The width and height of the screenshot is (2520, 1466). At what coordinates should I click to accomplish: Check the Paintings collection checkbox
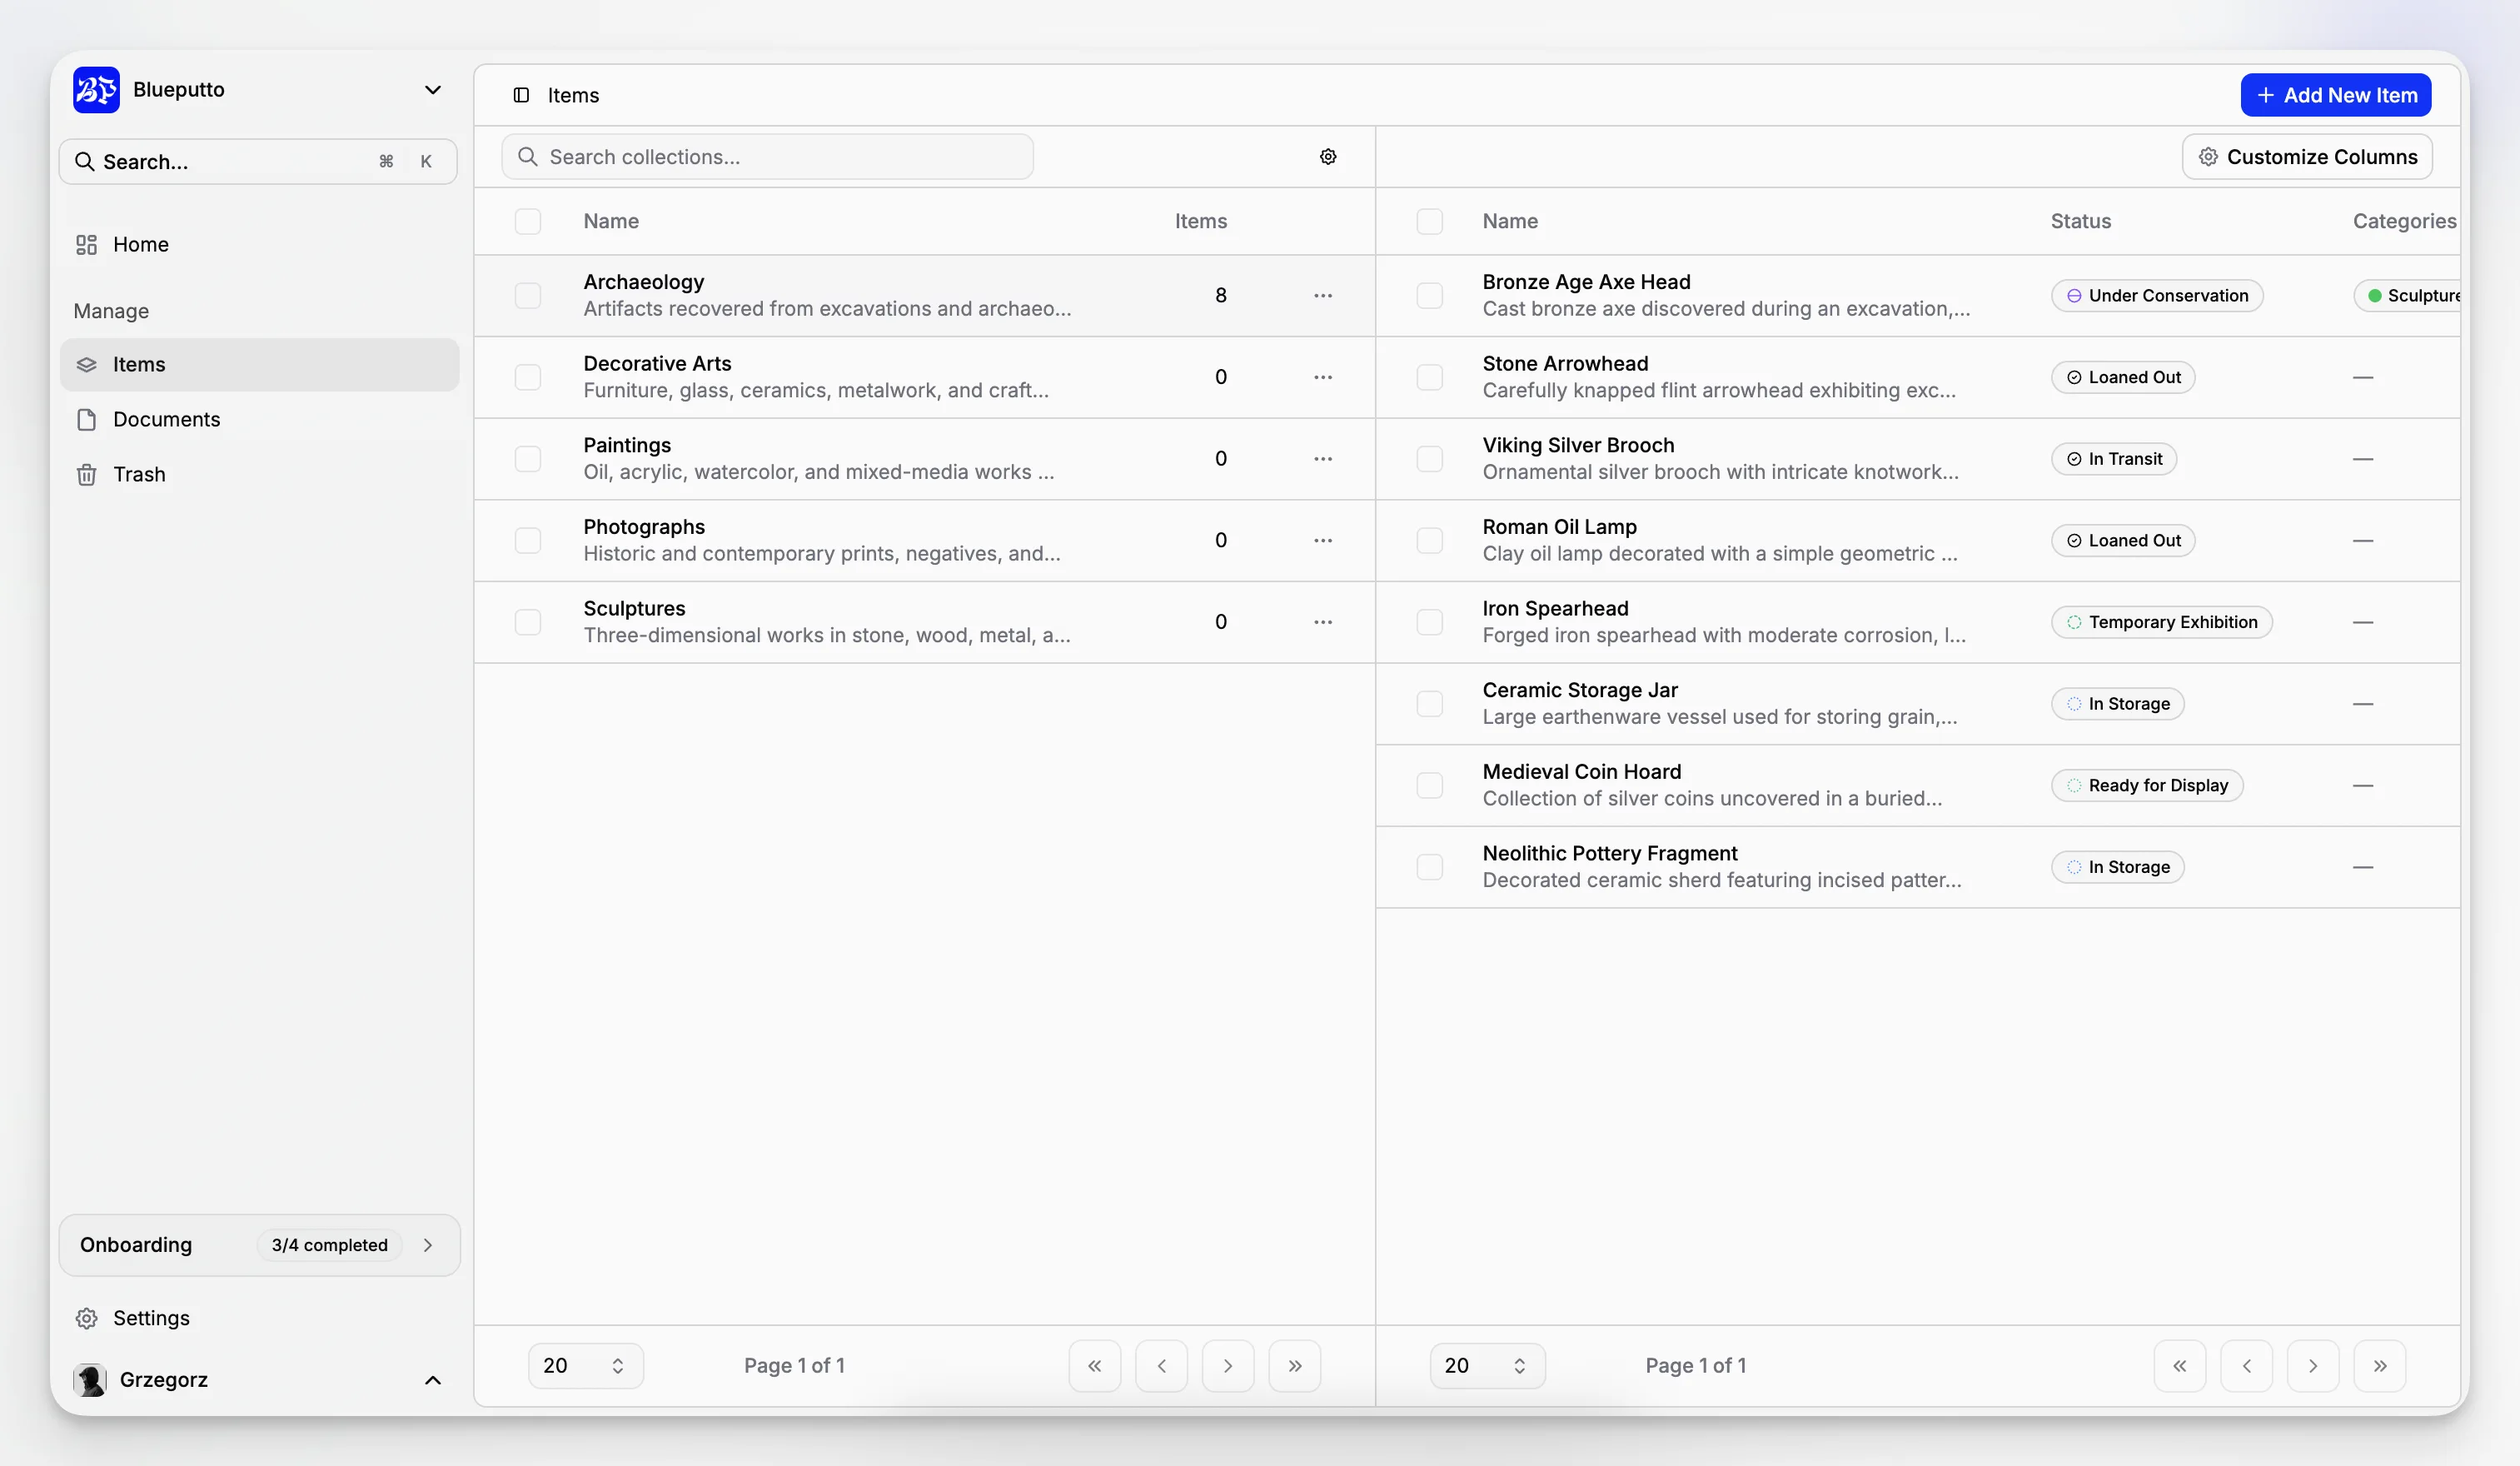[x=528, y=459]
